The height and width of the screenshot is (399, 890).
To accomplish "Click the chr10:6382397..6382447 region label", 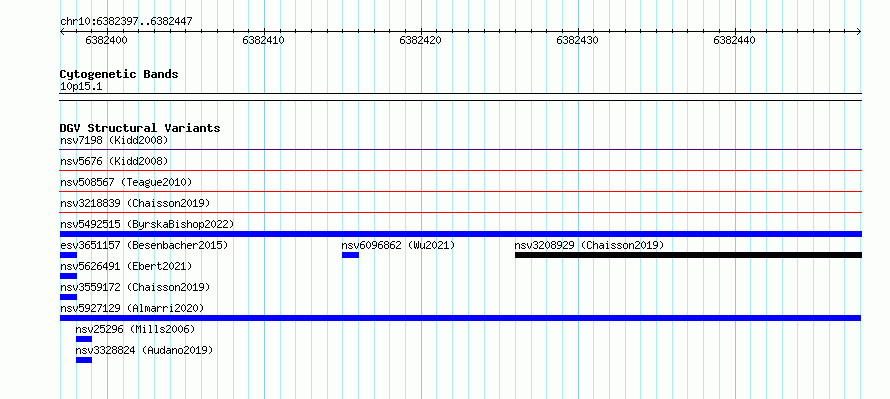I will [x=126, y=22].
